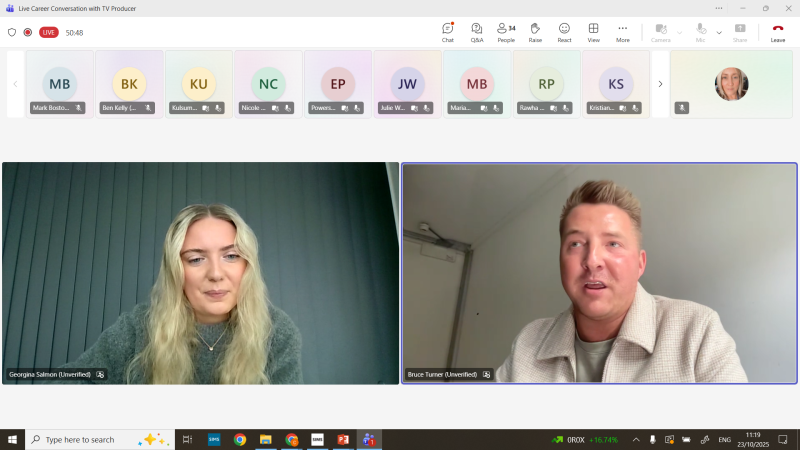Select Bruce Turner's video tile
This screenshot has width=800, height=450.
[x=599, y=273]
